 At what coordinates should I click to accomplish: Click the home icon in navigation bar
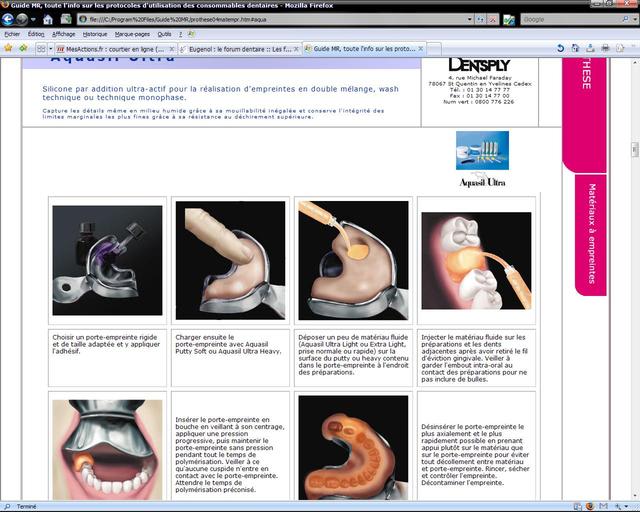pos(48,19)
